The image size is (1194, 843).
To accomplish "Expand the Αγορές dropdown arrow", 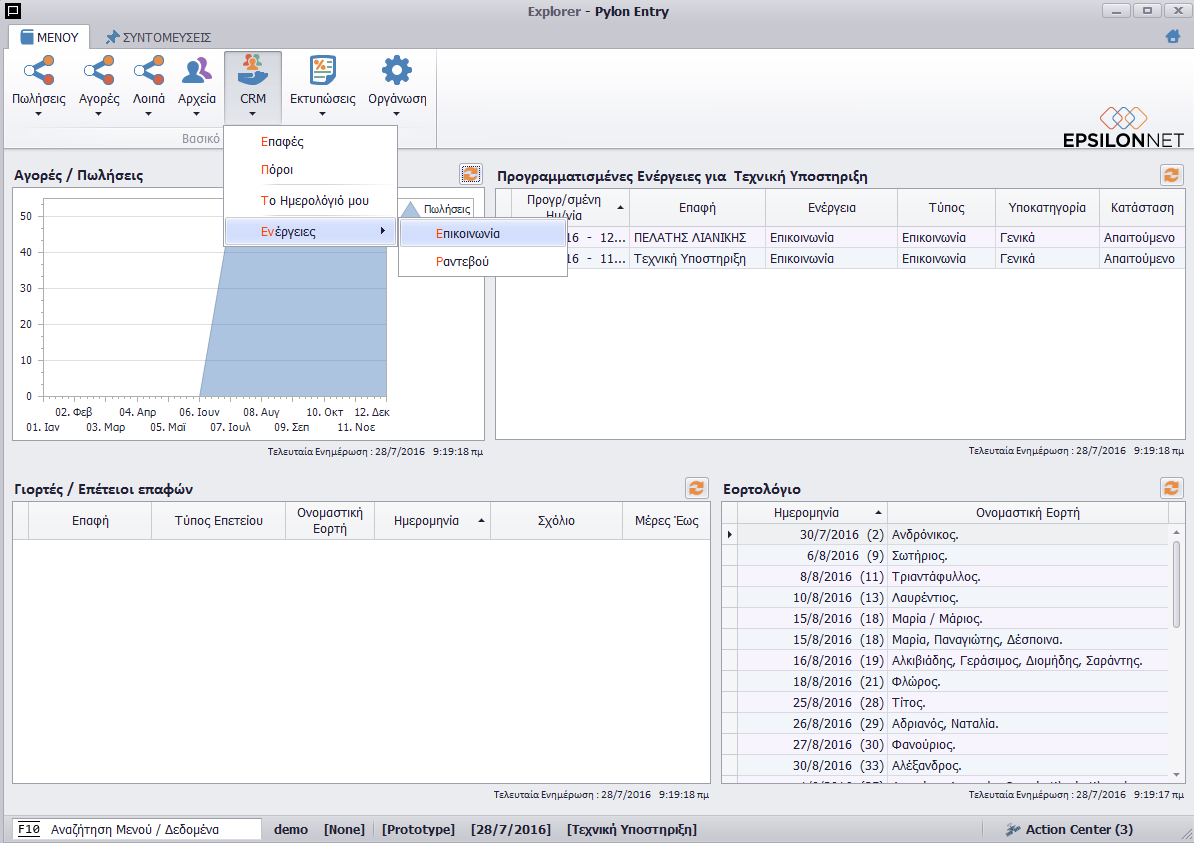I will click(x=98, y=114).
